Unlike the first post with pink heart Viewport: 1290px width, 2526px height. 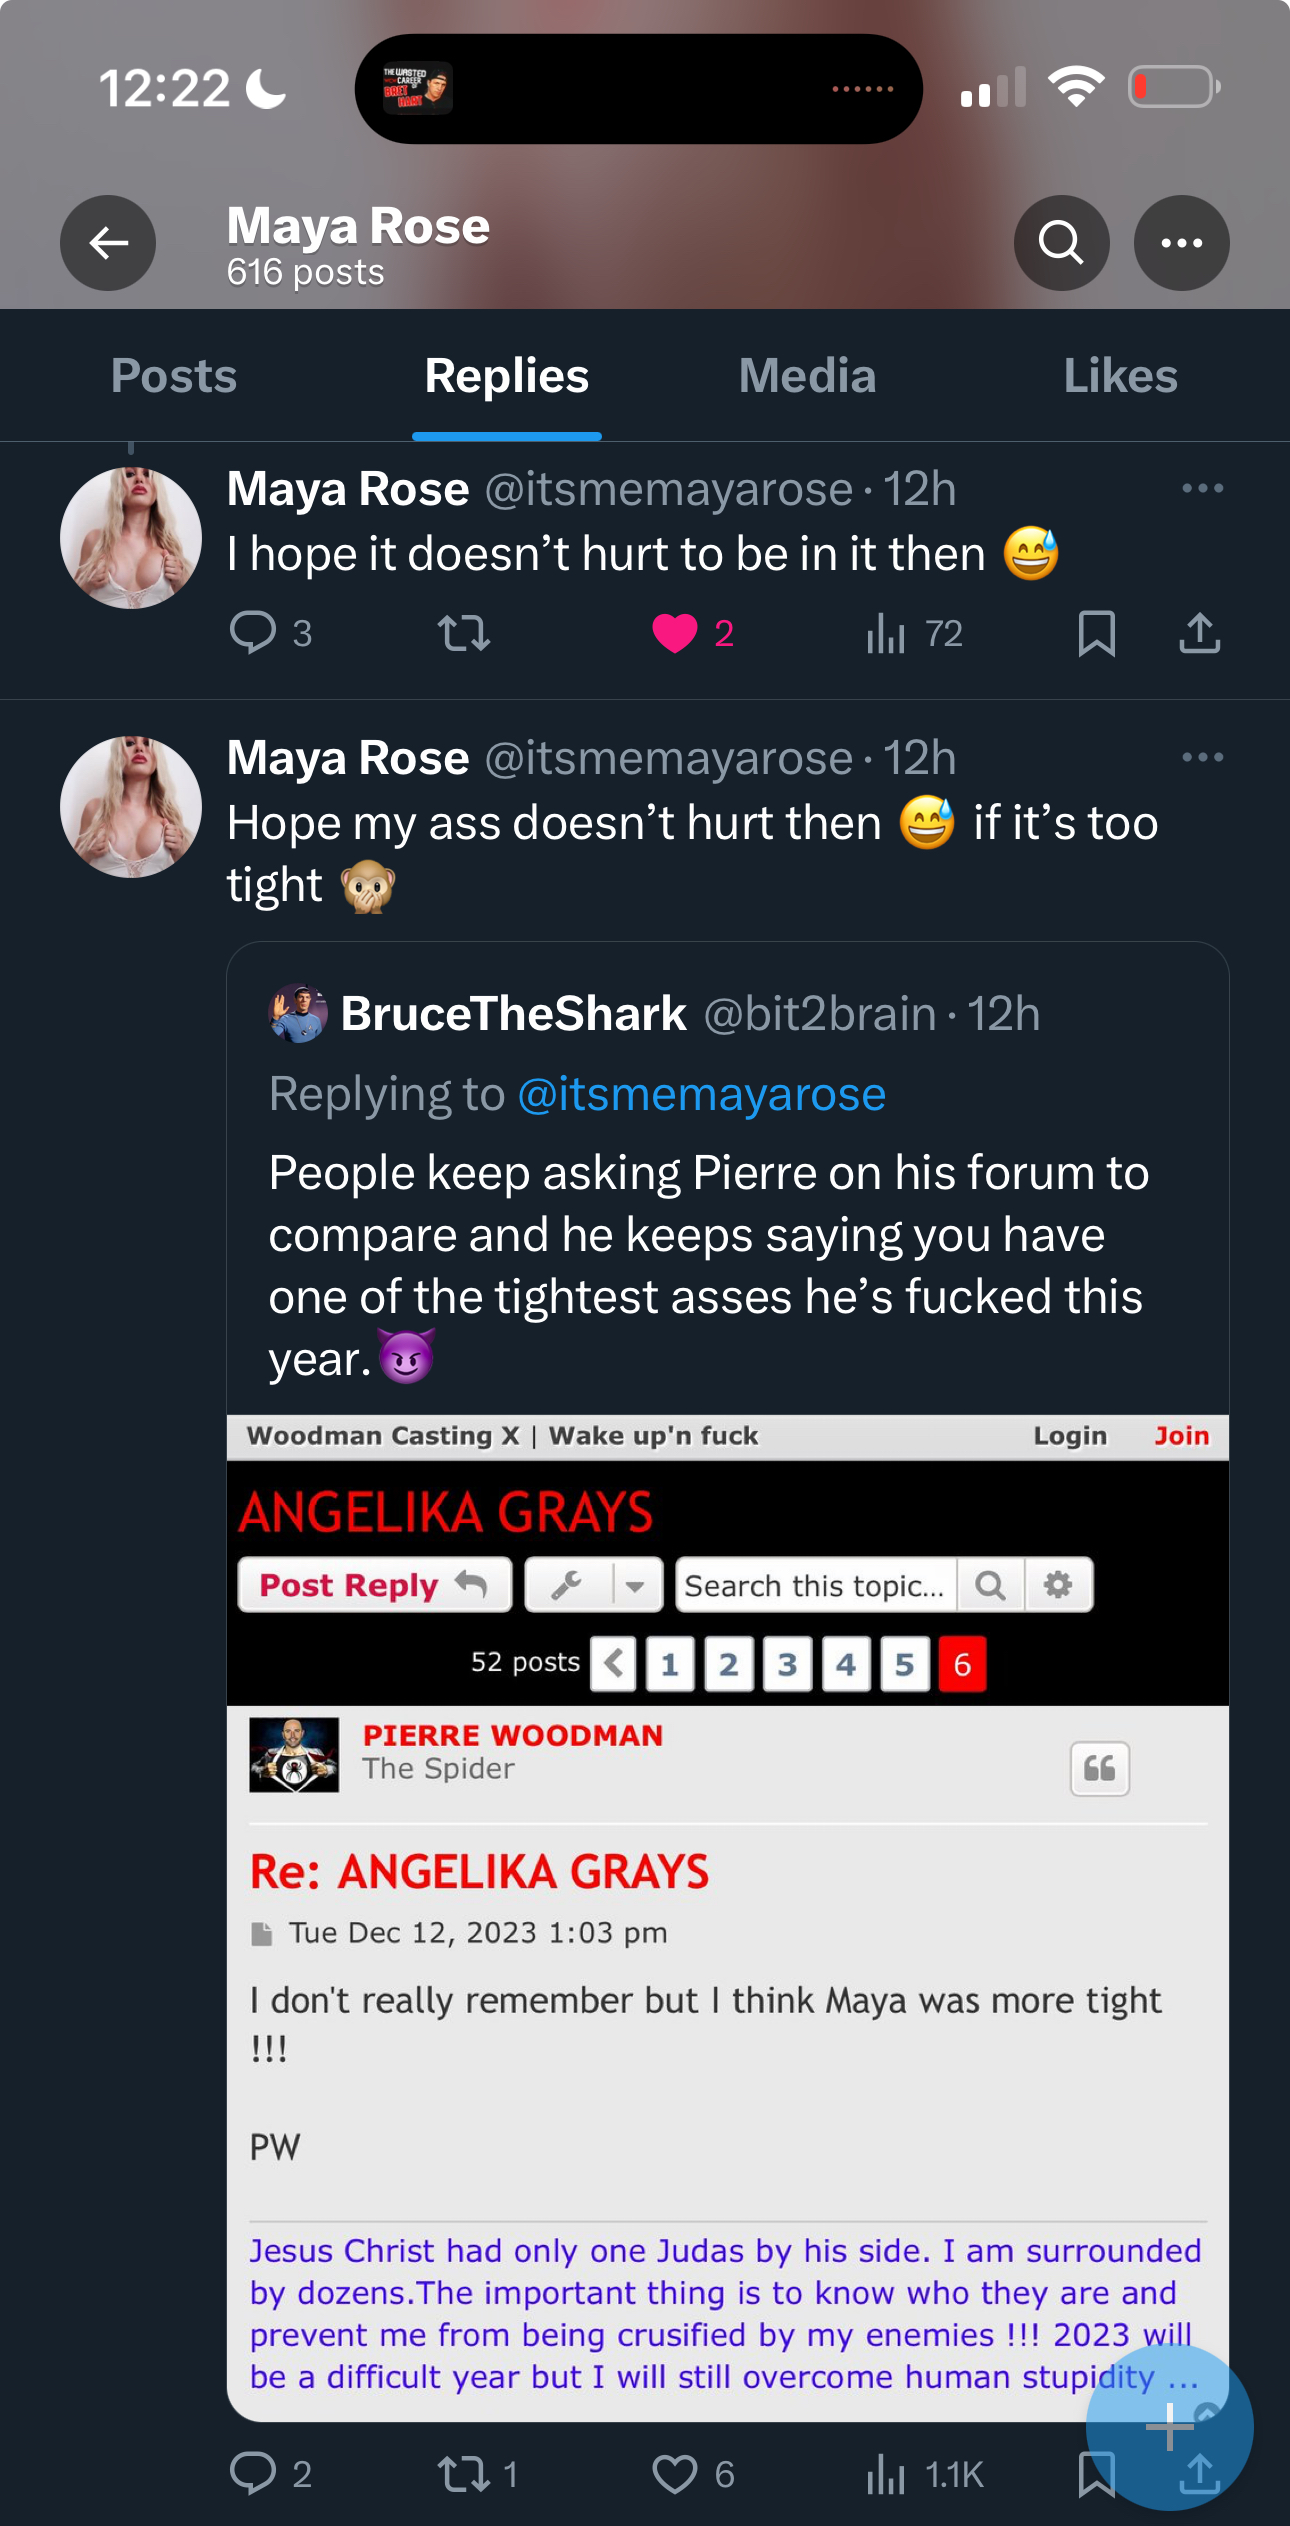coord(675,633)
